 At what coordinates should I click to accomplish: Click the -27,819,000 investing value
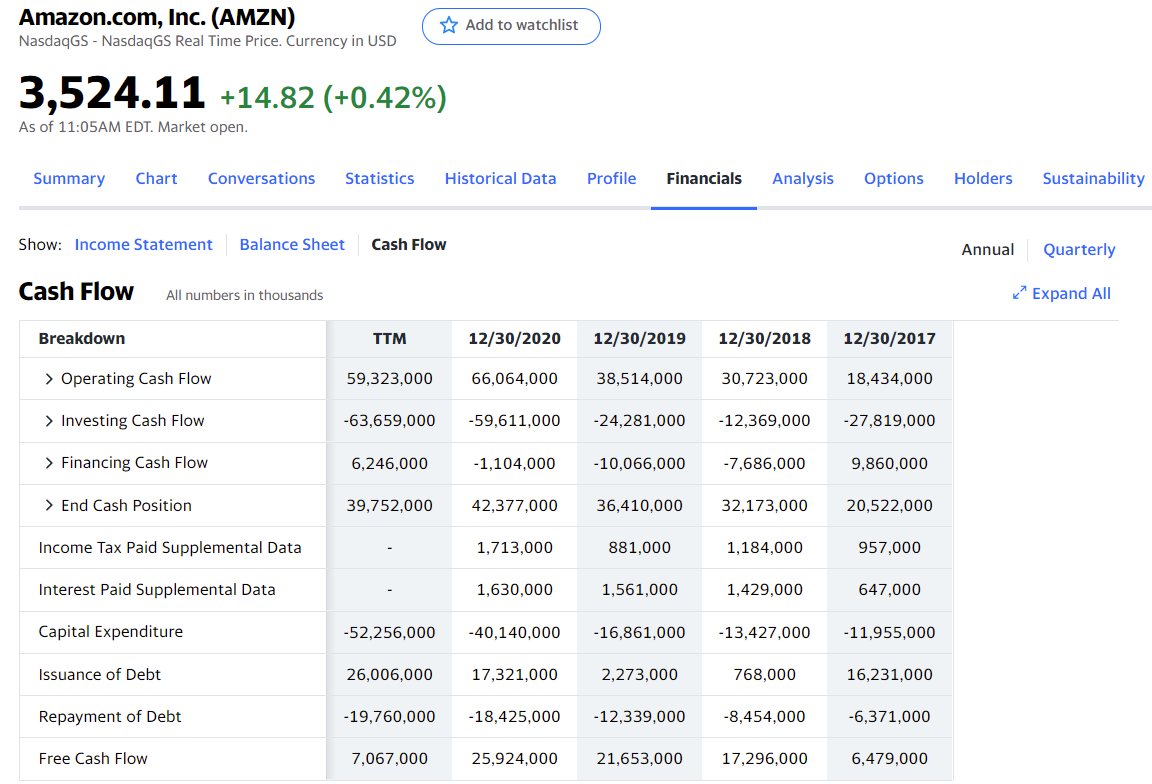[x=889, y=421]
